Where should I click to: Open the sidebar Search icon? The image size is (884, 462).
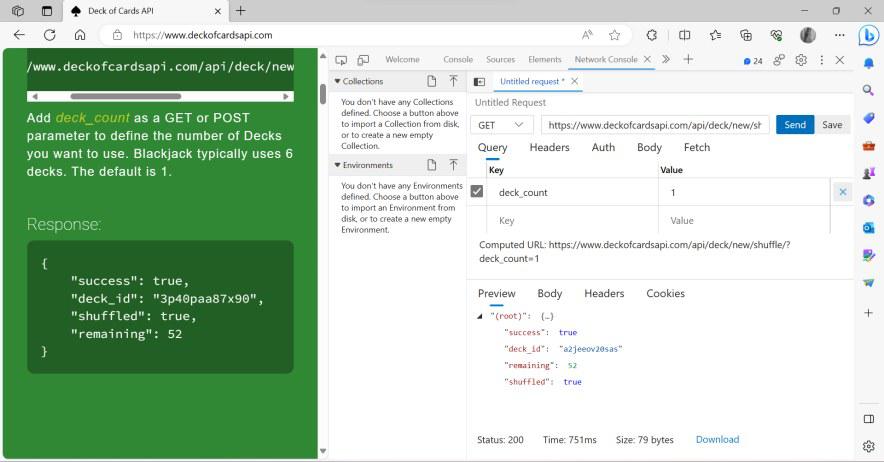click(x=869, y=90)
